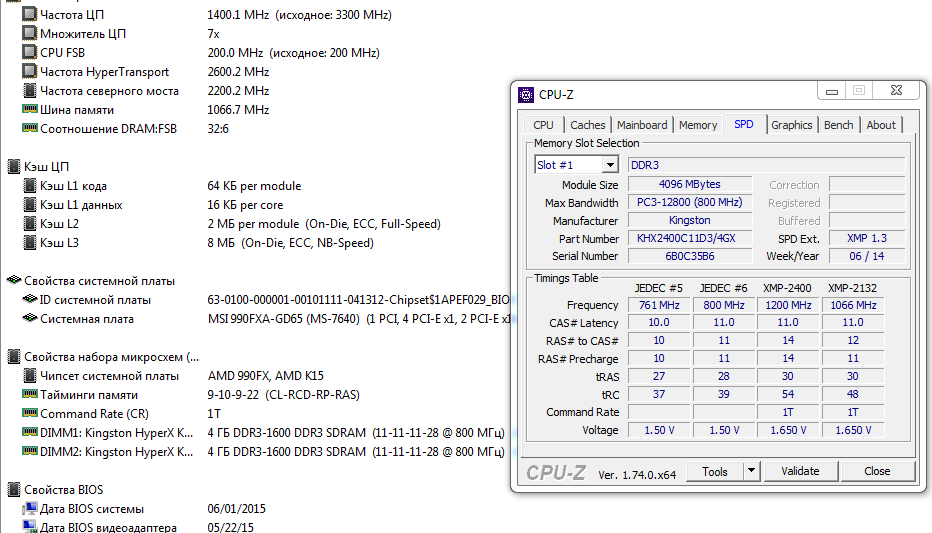Image resolution: width=932 pixels, height=533 pixels.
Task: Click the XMP-2400 tRC value 54
Action: coord(788,394)
